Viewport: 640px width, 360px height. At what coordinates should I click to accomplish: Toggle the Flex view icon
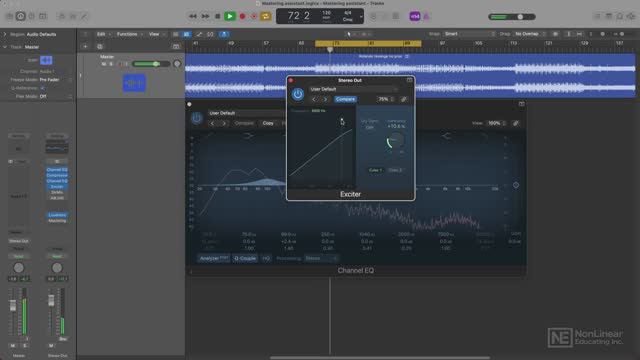pyautogui.click(x=210, y=34)
